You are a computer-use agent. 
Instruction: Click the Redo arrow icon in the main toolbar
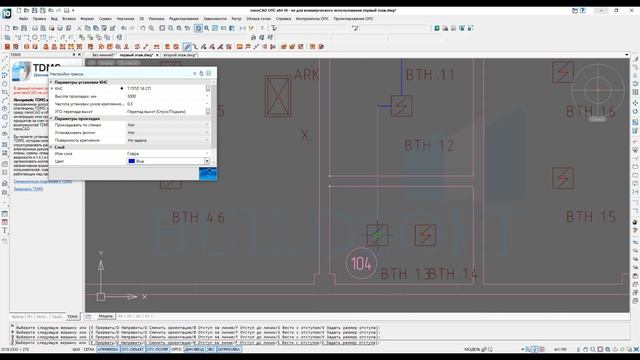(132, 28)
